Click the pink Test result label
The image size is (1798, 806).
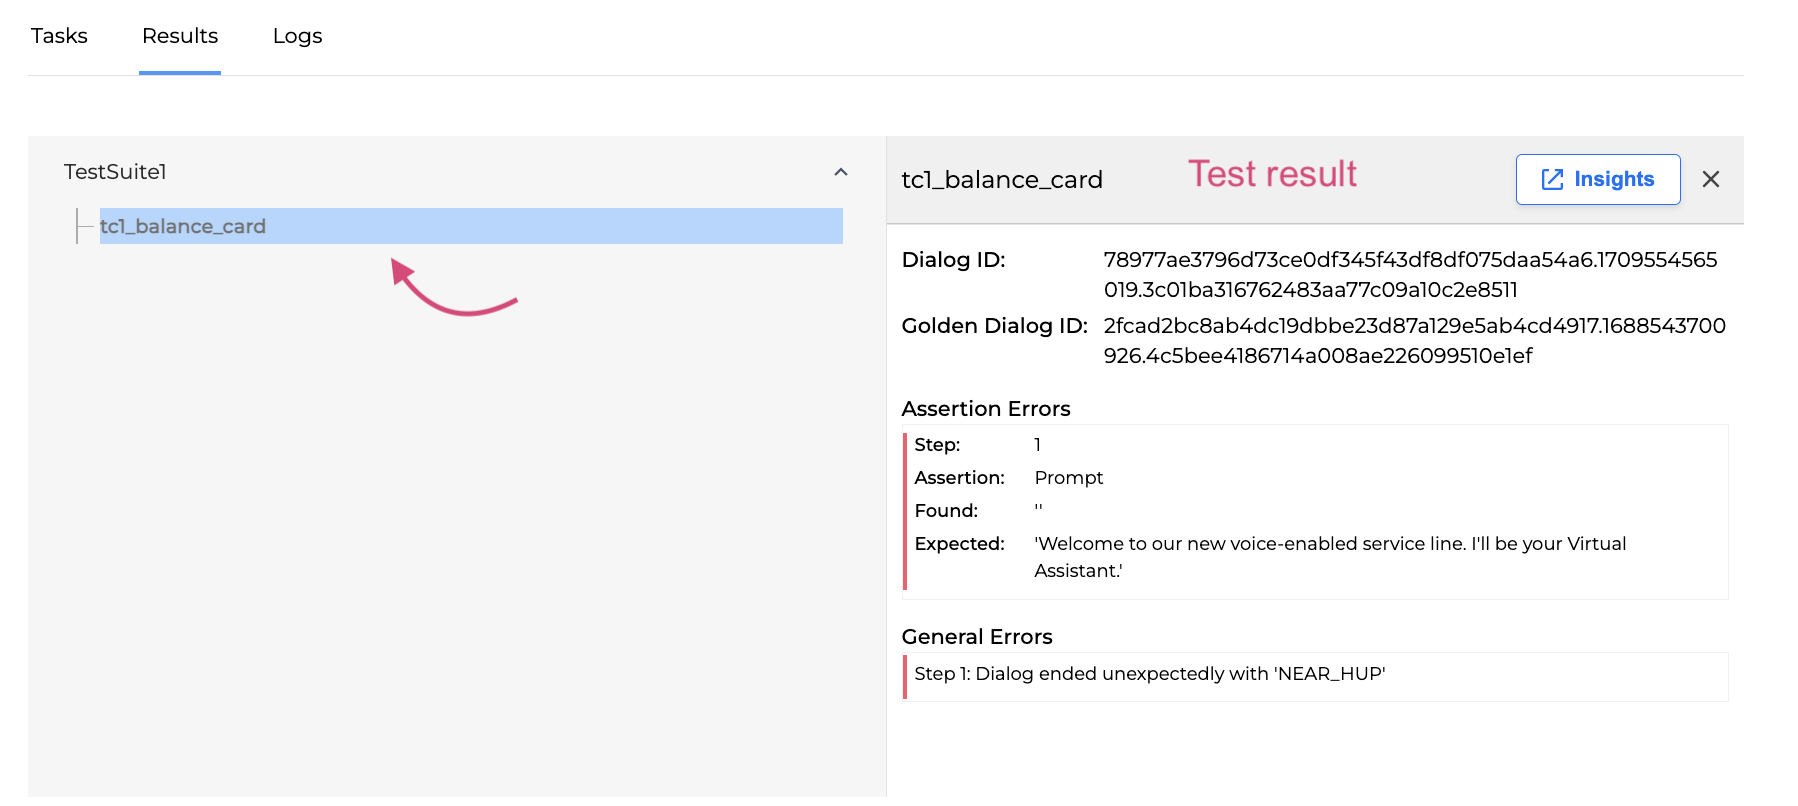[1271, 174]
